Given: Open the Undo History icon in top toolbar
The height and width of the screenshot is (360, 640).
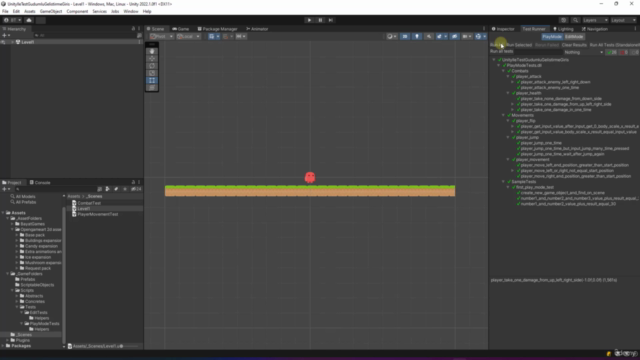Looking at the screenshot, I should 564,20.
